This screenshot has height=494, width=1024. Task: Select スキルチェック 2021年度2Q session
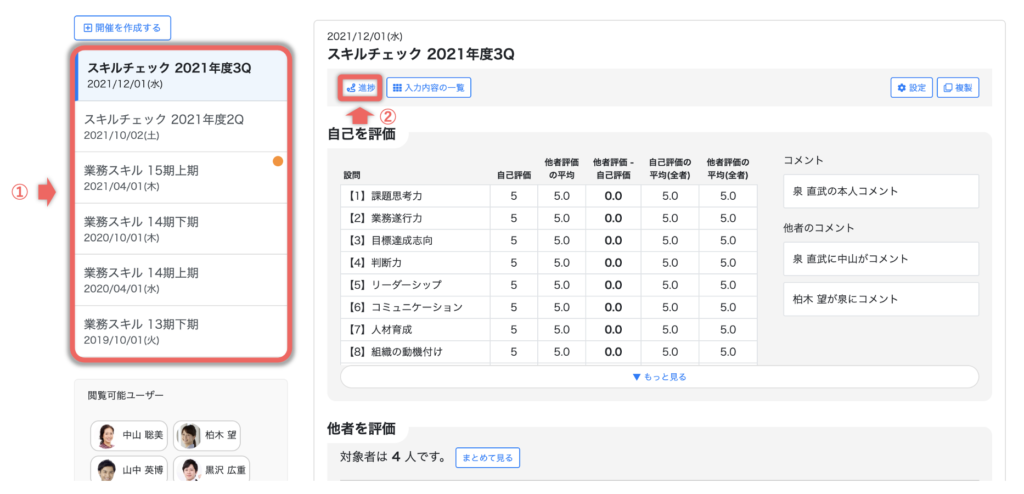[x=182, y=126]
